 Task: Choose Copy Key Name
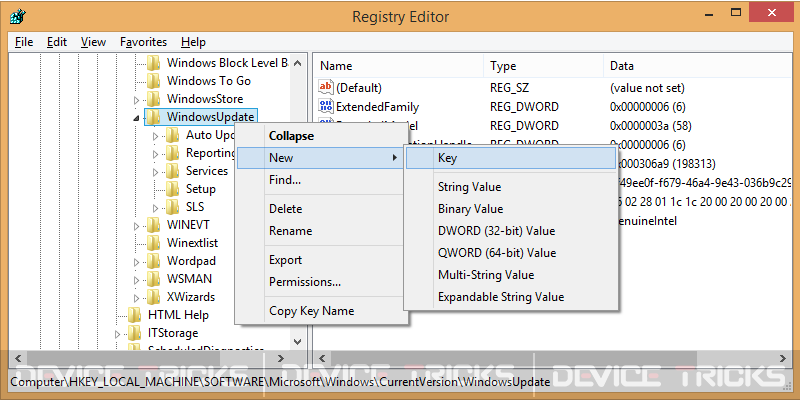point(321,311)
